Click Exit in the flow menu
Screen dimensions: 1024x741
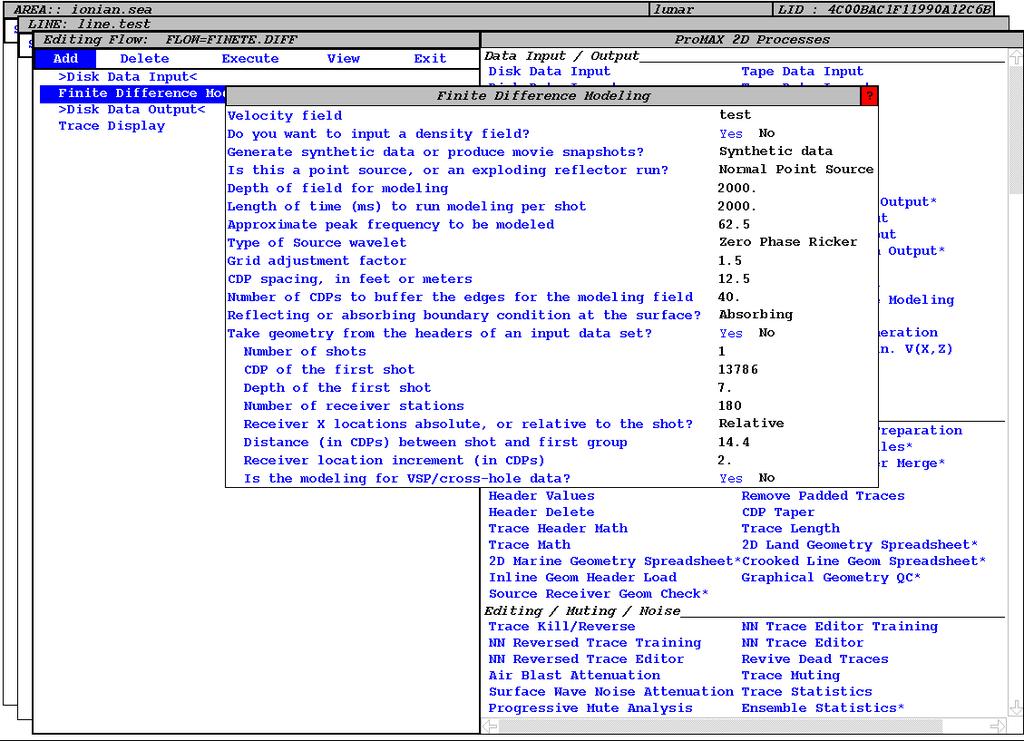coord(430,59)
